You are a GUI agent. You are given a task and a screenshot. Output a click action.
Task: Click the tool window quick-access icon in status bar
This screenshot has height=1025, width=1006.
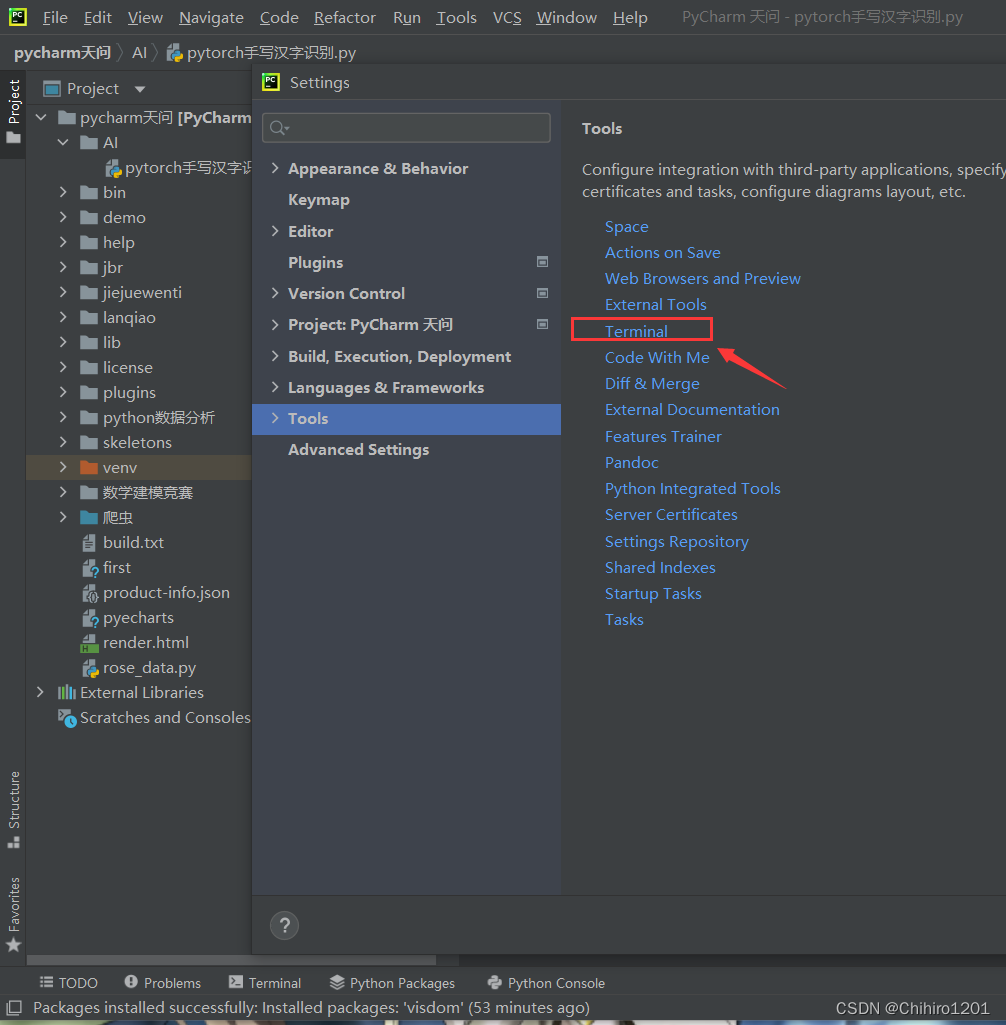pyautogui.click(x=14, y=1007)
